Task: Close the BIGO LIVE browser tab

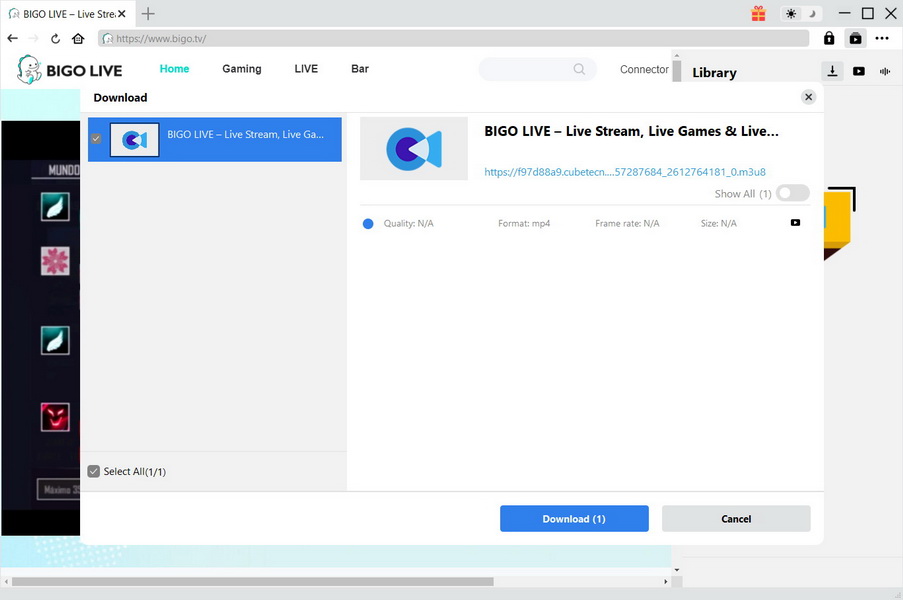Action: tap(122, 13)
